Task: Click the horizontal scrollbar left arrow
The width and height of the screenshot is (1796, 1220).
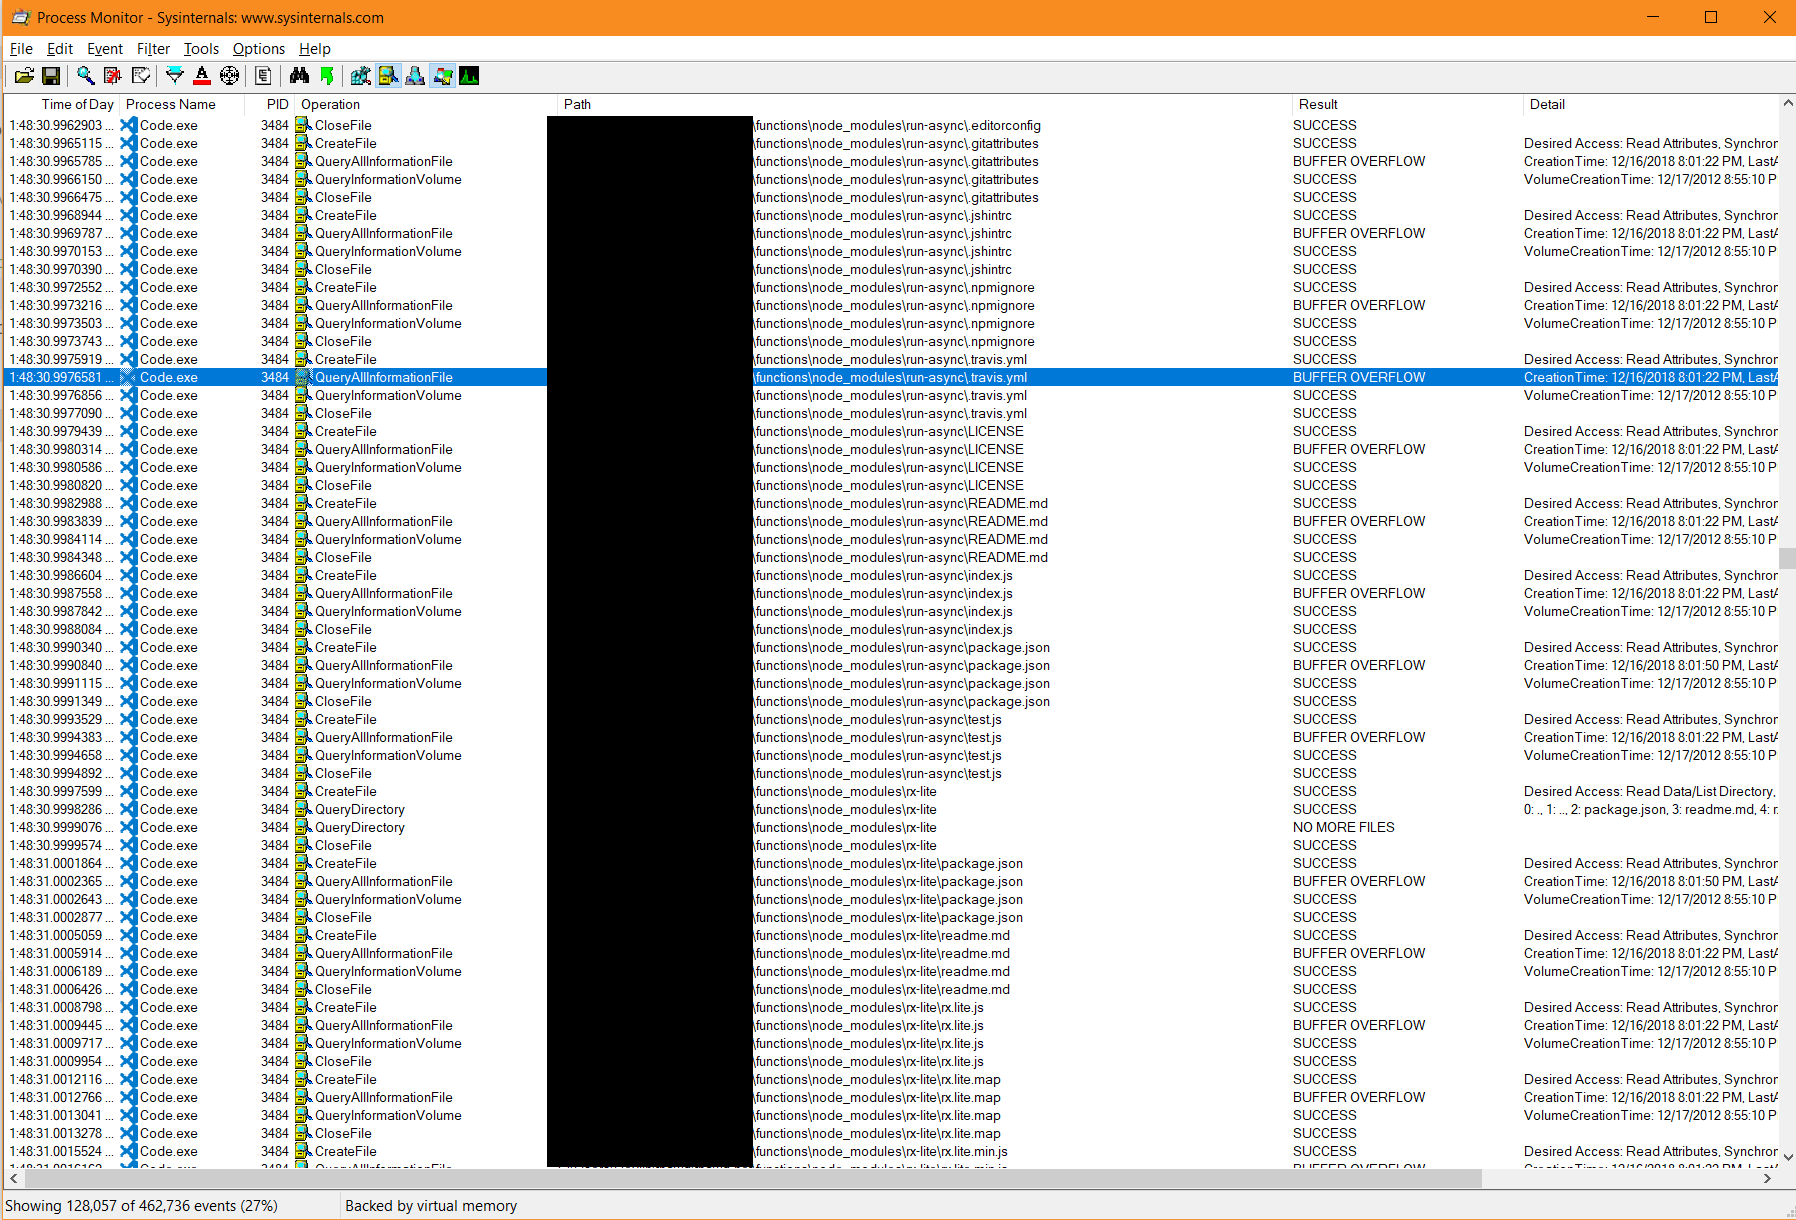Action: pos(13,1178)
